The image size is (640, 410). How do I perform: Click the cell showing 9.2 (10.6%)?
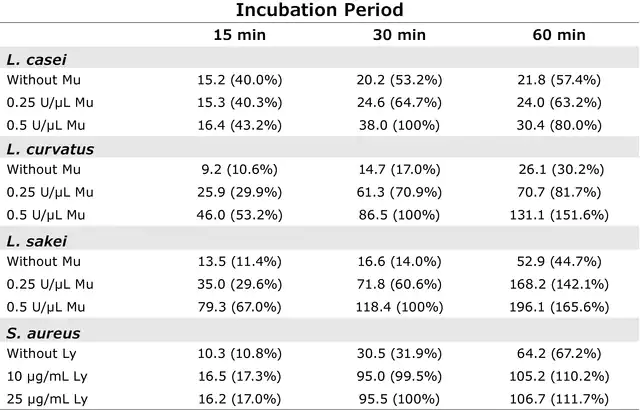coord(238,170)
